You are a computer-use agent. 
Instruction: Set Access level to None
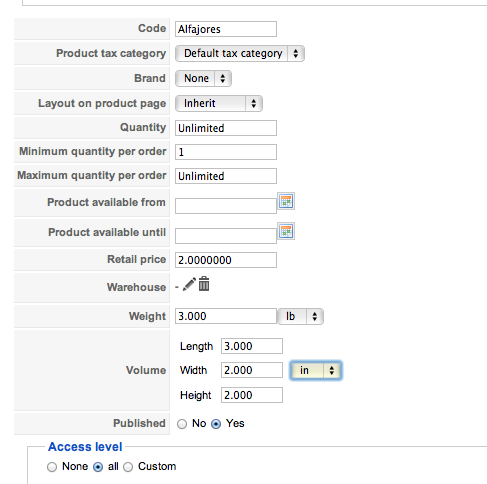pyautogui.click(x=52, y=467)
